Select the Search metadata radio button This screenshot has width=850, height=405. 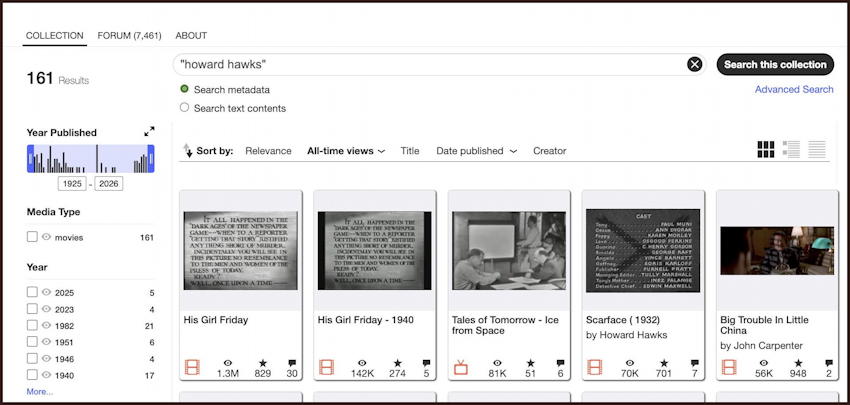tap(184, 89)
